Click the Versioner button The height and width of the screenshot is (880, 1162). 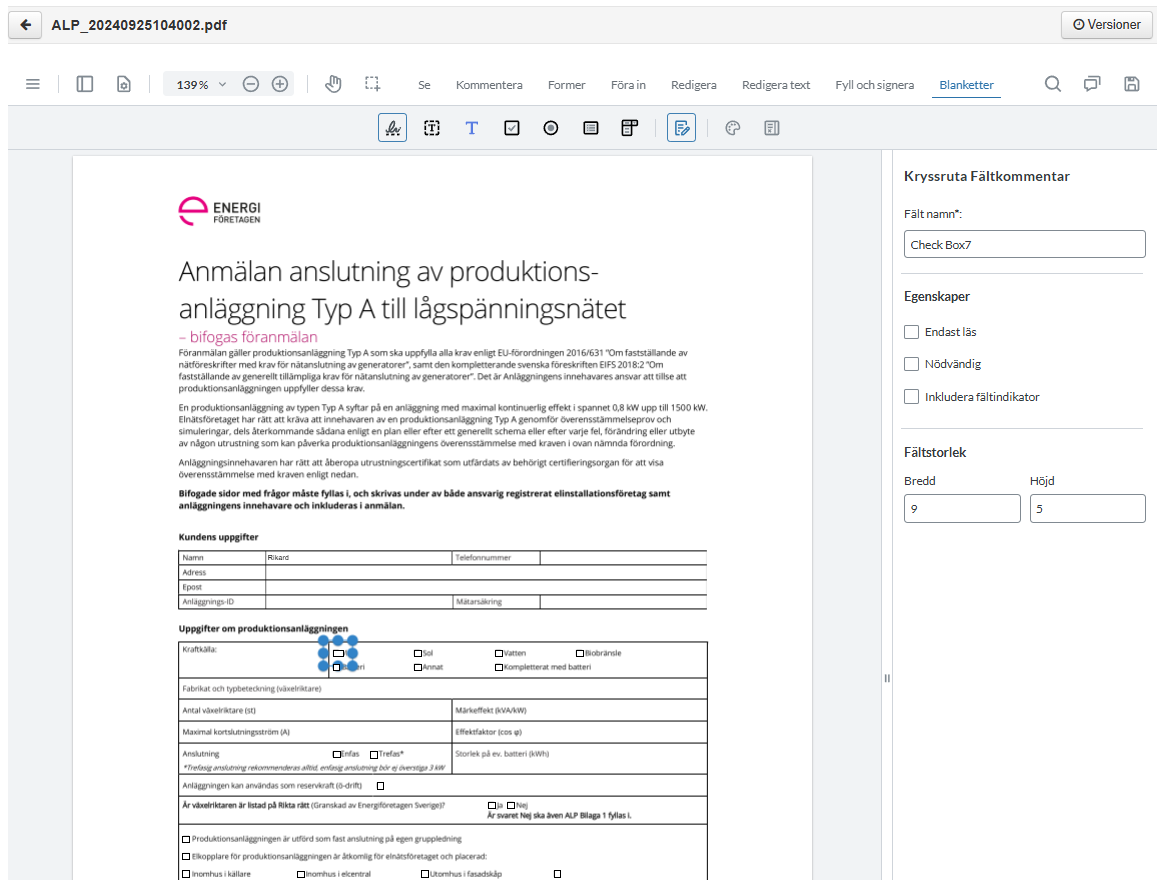tap(1106, 25)
